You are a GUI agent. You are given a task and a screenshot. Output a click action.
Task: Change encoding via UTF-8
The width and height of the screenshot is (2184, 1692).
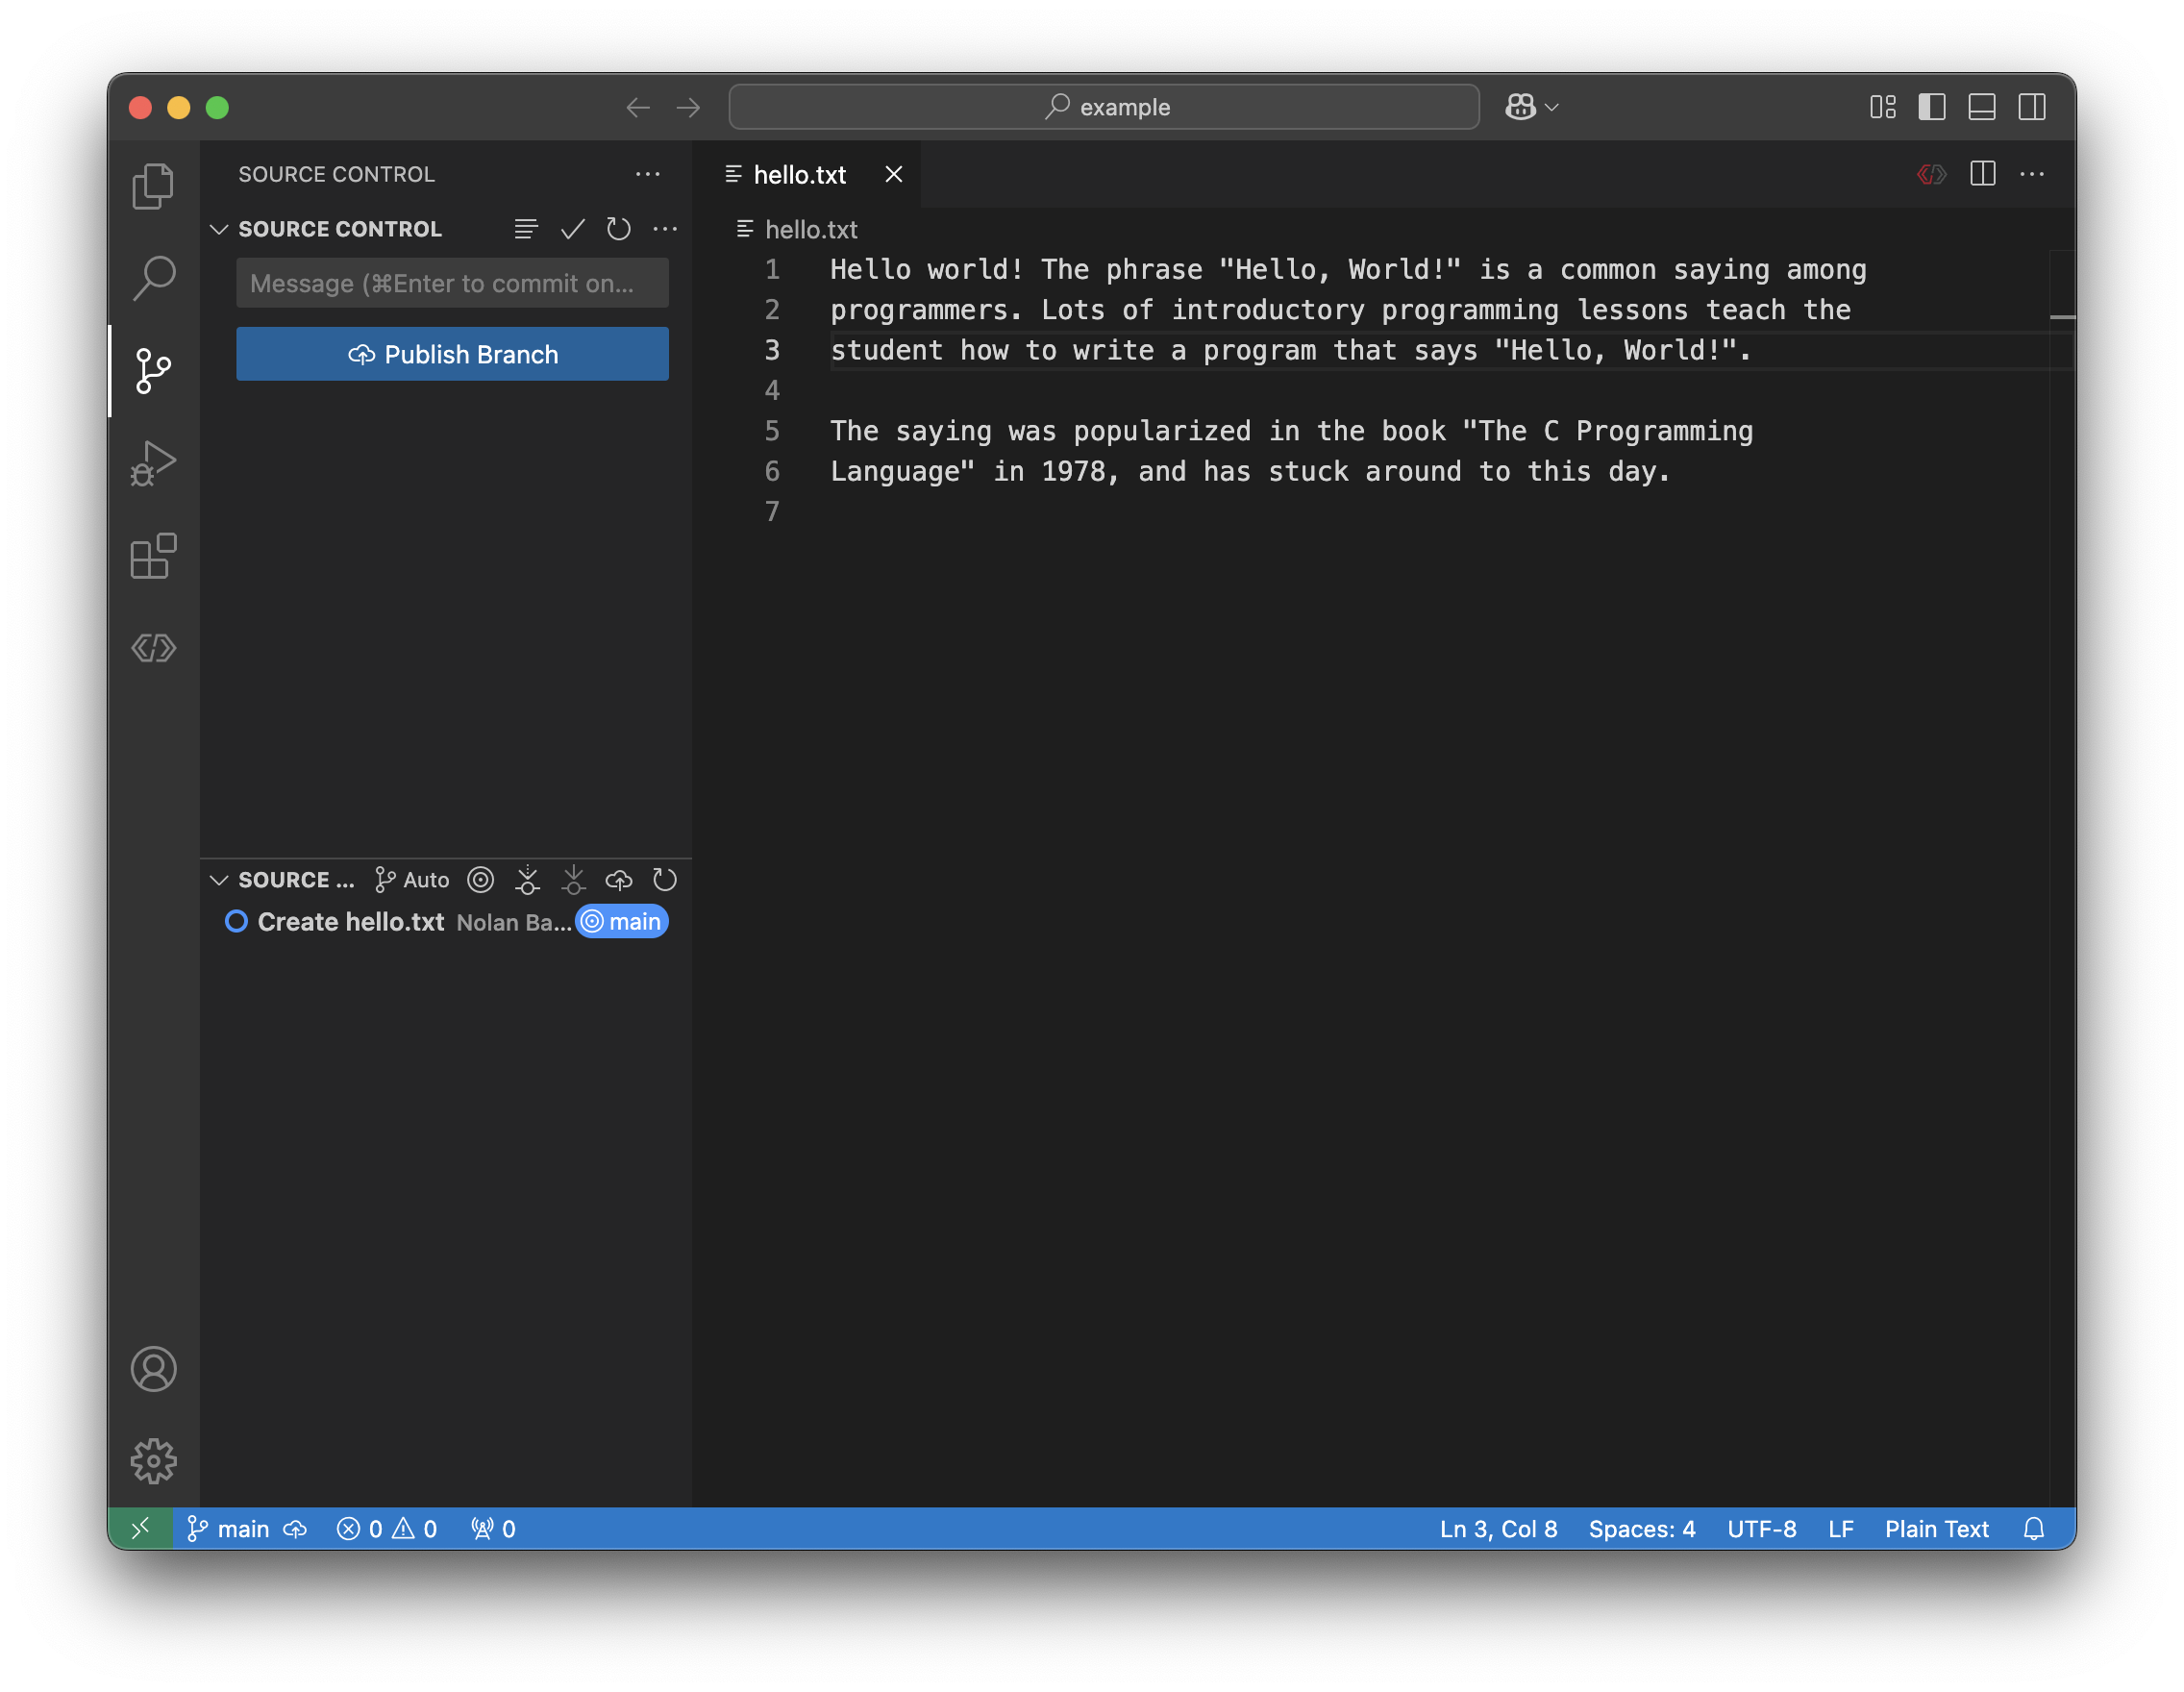click(1761, 1529)
